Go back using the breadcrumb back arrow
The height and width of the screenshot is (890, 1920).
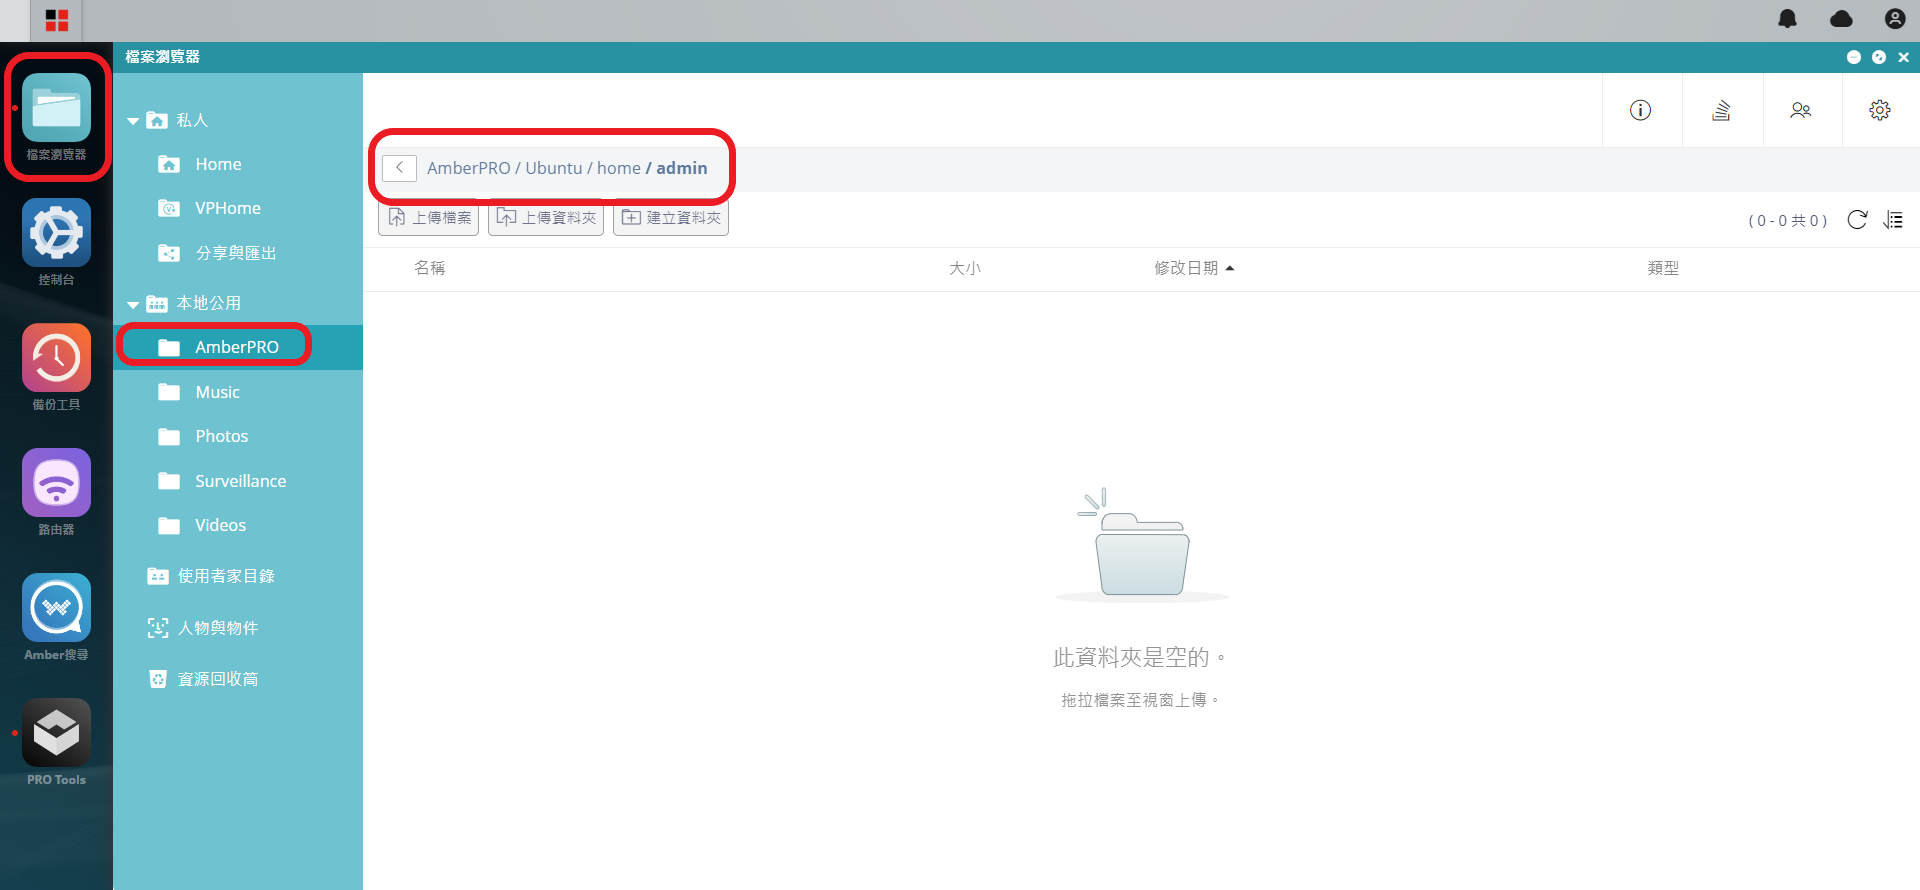pyautogui.click(x=399, y=168)
